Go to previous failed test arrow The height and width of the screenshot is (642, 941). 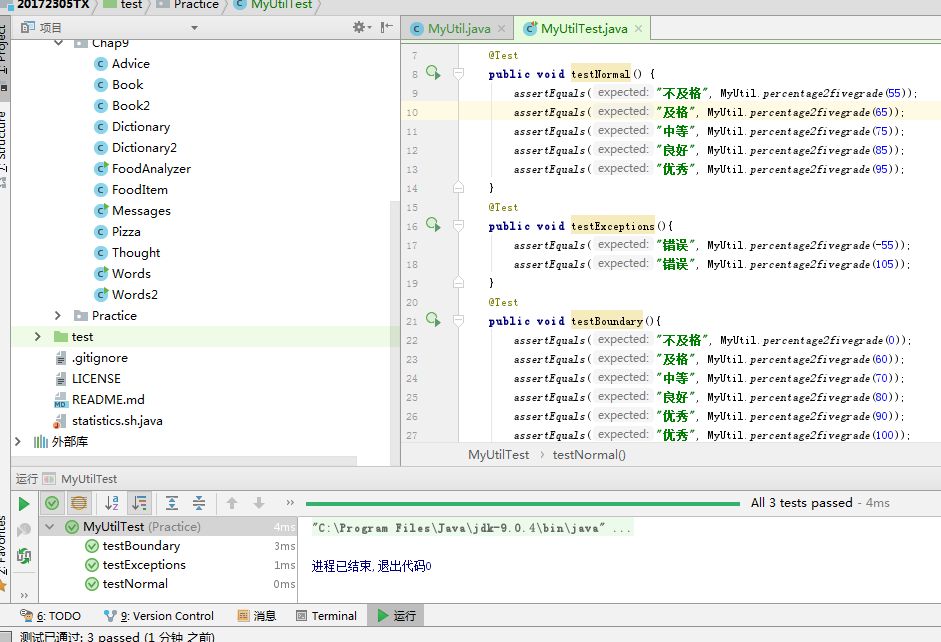[x=232, y=503]
